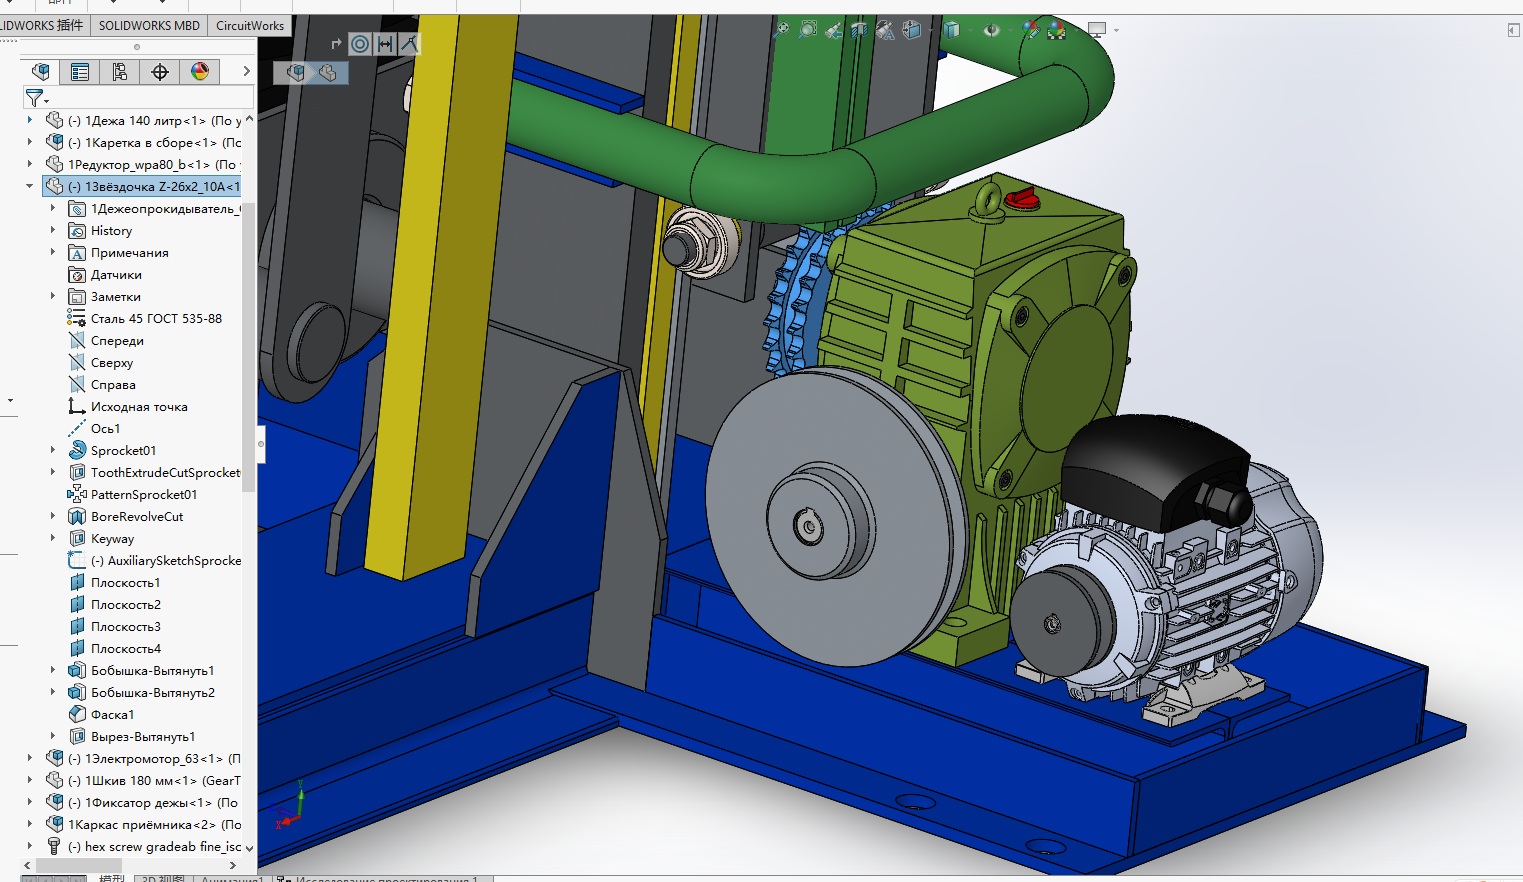Click the Previous View icon
Screen dimensions: 1523x882
833,31
